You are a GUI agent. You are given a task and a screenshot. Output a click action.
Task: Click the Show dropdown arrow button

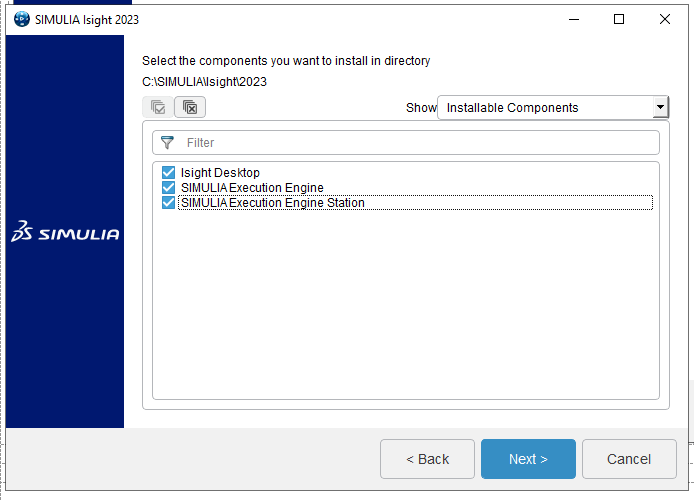pyautogui.click(x=660, y=107)
